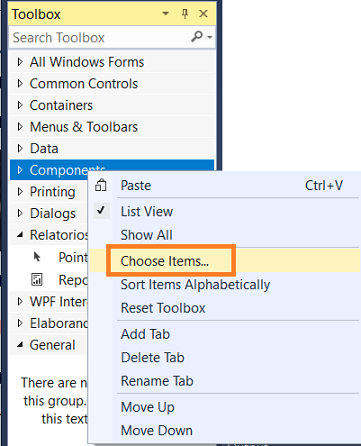Click Add Tab in the context menu
Viewport: 361px width, 446px height.
pyautogui.click(x=145, y=334)
